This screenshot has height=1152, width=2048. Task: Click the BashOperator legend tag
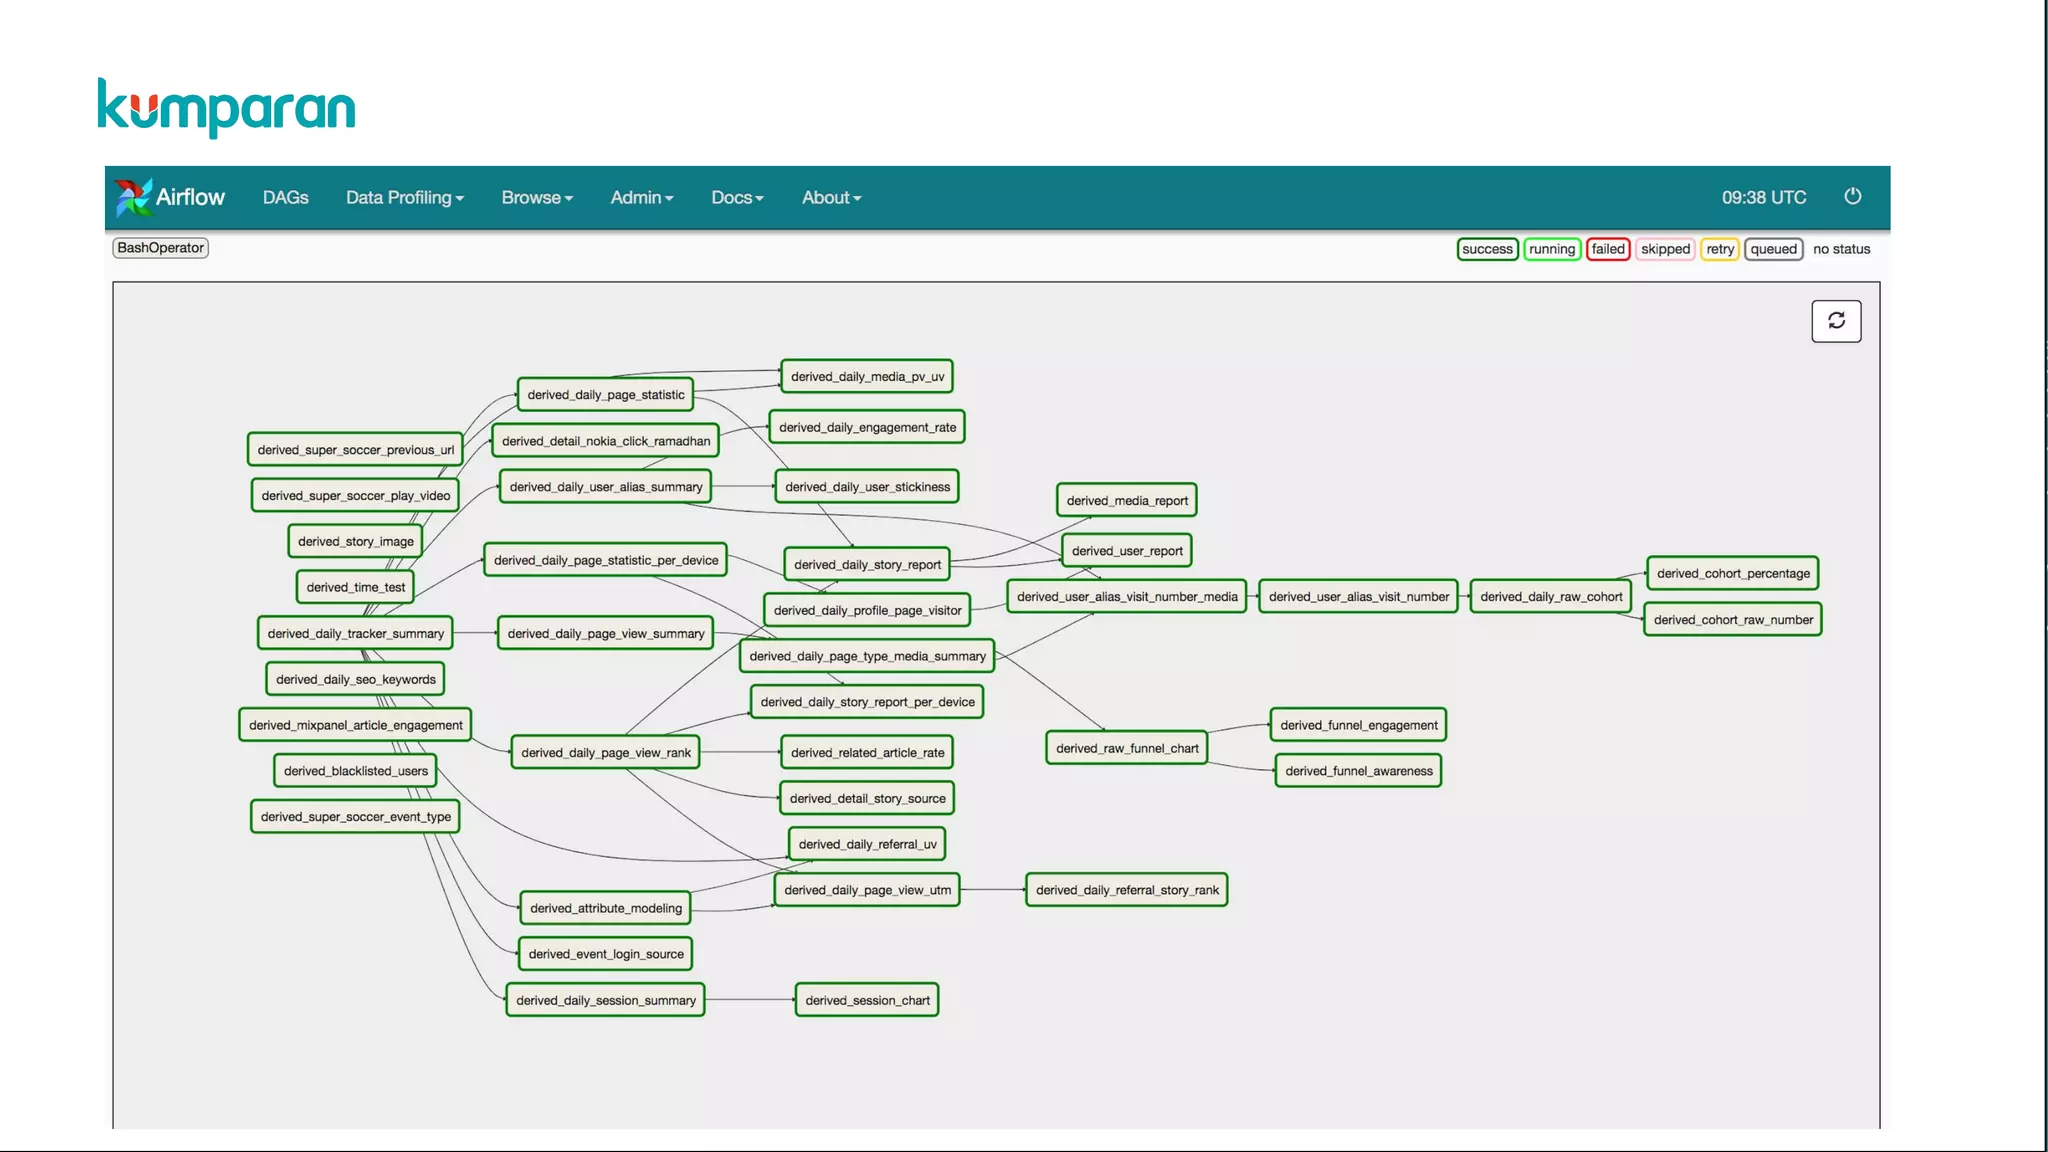[x=160, y=248]
